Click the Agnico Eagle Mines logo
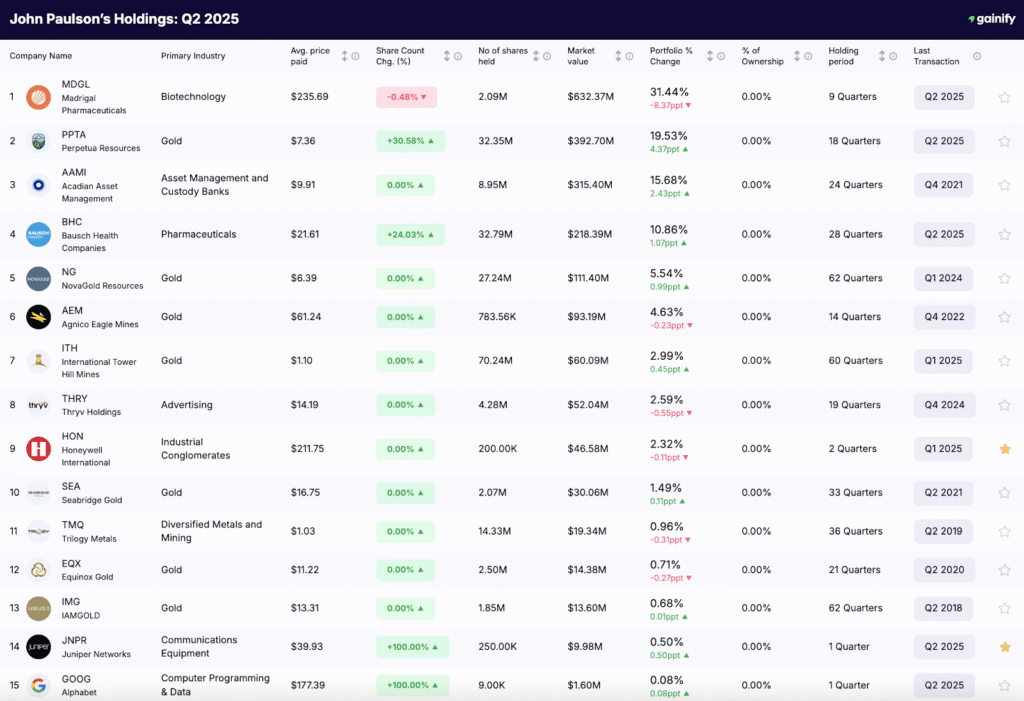The width and height of the screenshot is (1024, 701). point(39,317)
